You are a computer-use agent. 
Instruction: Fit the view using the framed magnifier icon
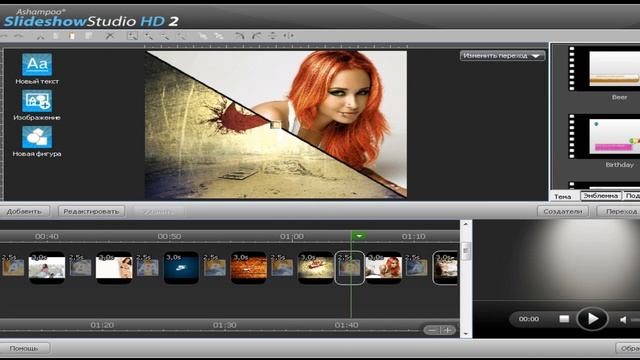[132, 36]
